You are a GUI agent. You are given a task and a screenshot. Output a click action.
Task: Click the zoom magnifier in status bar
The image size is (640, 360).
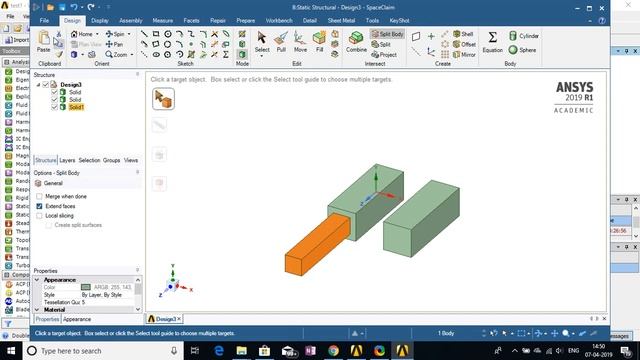pyautogui.click(x=566, y=333)
